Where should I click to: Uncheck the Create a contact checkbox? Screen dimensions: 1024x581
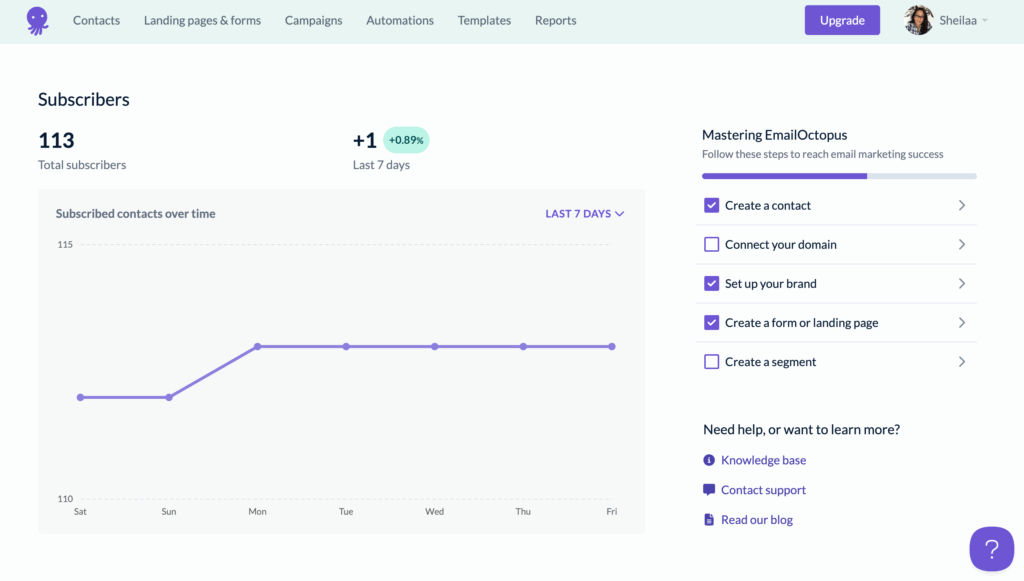point(712,205)
